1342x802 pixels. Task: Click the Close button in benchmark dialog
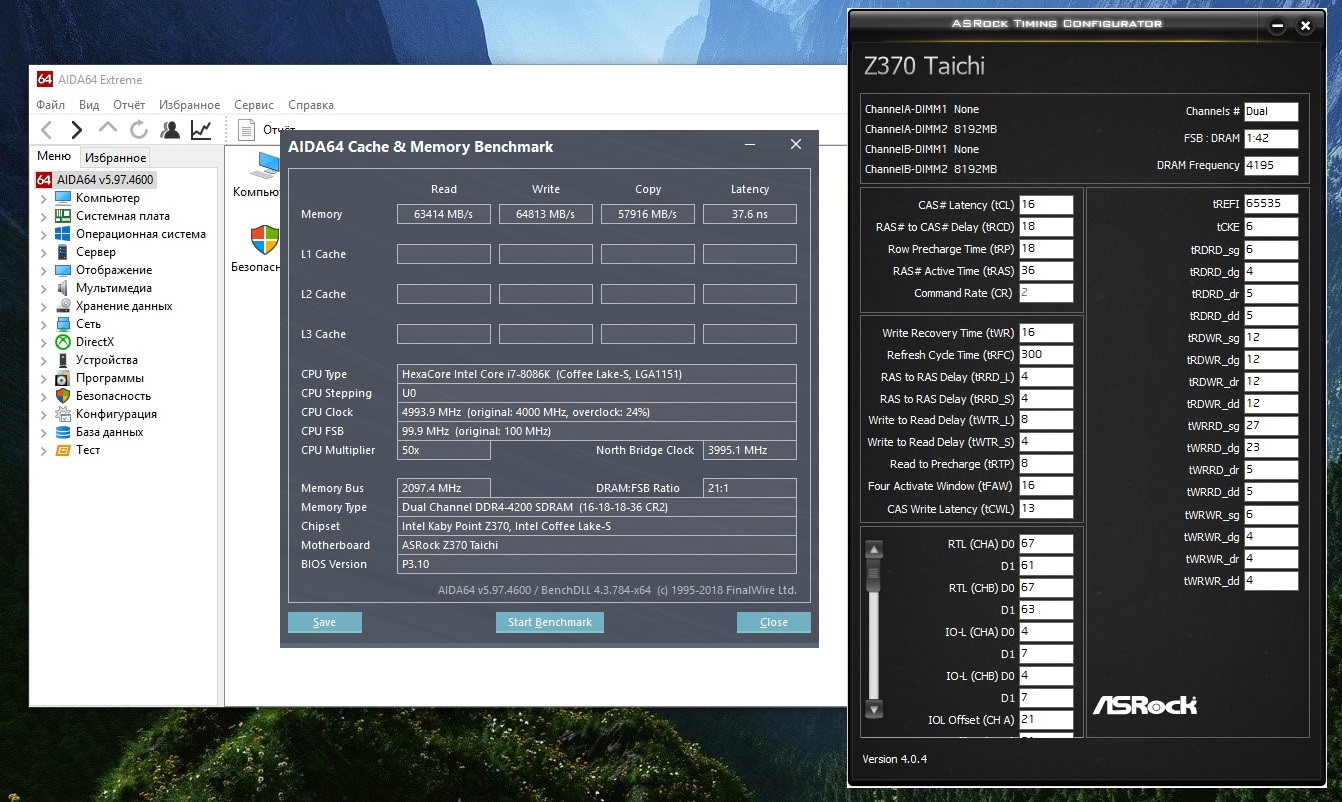click(774, 622)
